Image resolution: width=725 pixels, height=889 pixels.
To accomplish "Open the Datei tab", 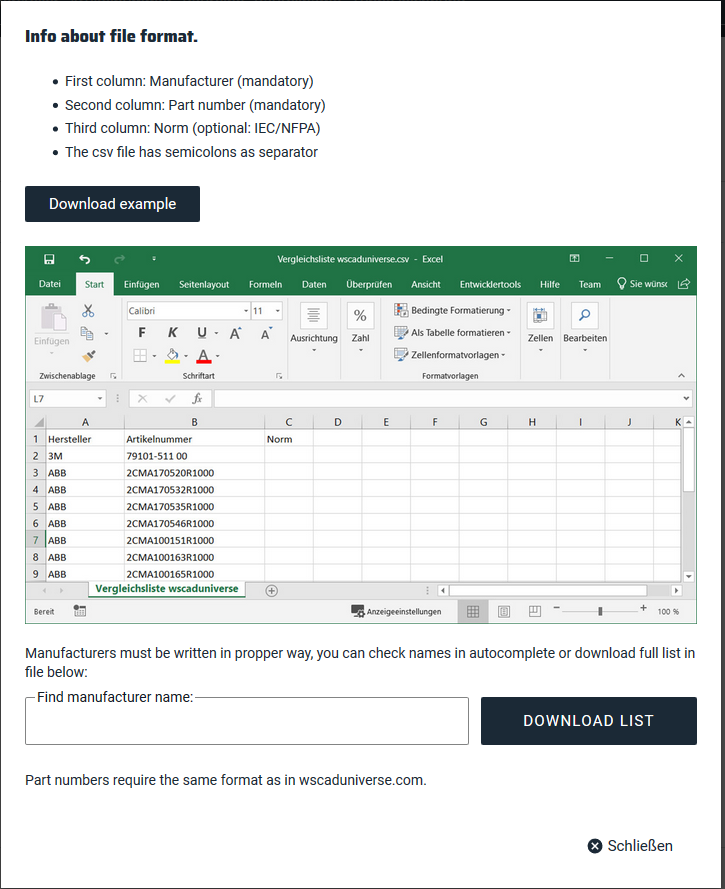I will pos(49,283).
